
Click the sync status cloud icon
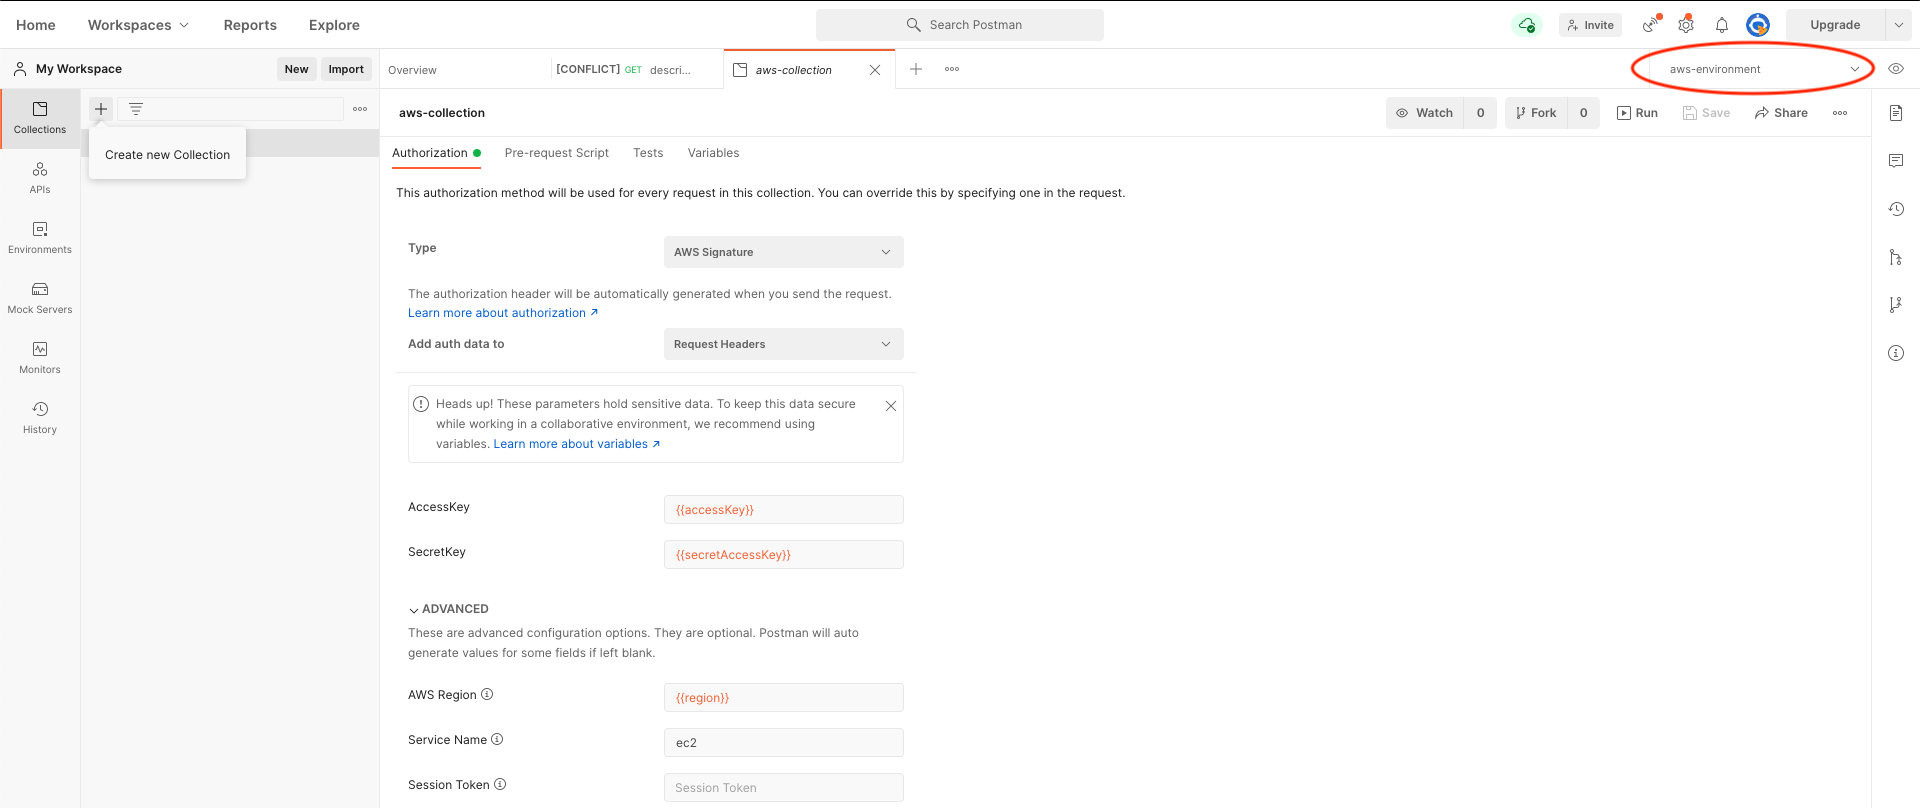[1527, 25]
